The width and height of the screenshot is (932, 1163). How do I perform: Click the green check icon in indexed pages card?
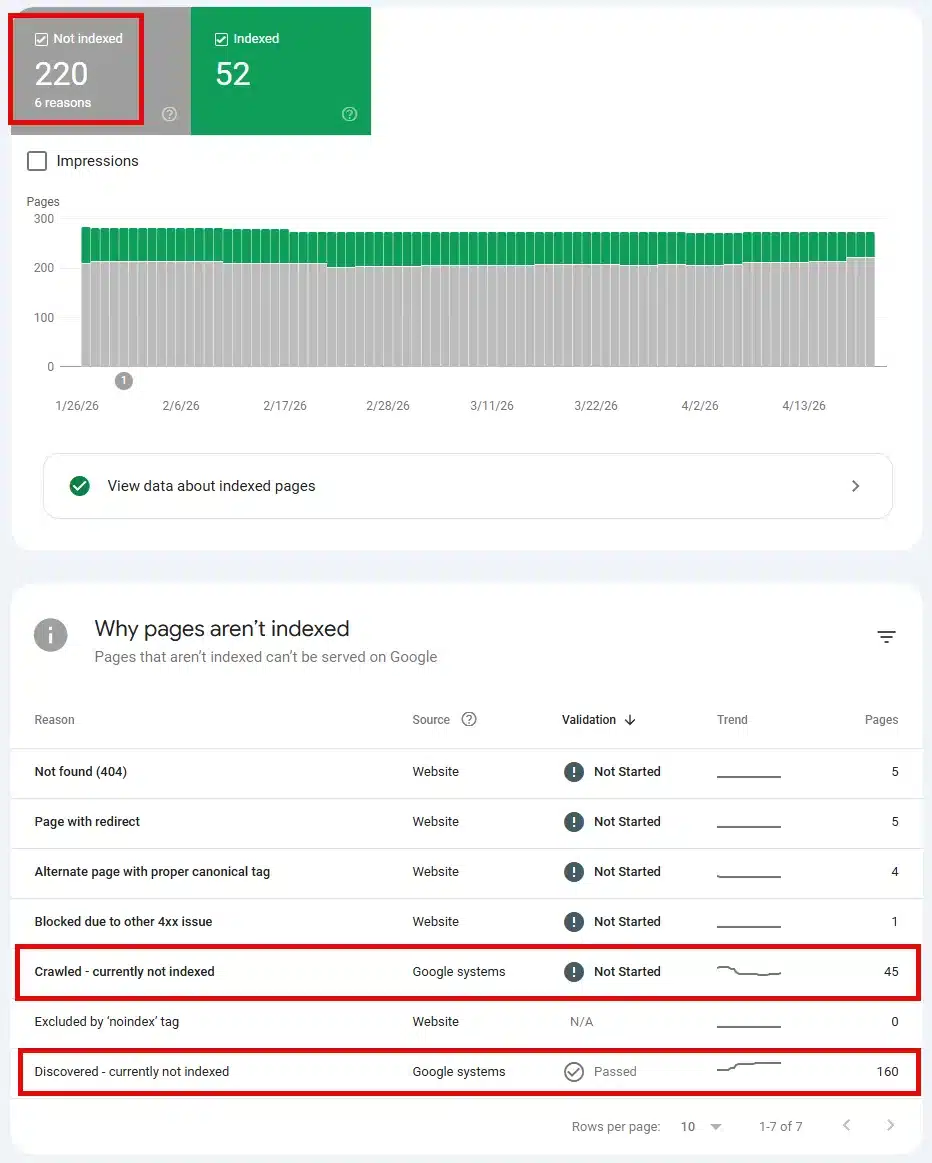(x=79, y=486)
